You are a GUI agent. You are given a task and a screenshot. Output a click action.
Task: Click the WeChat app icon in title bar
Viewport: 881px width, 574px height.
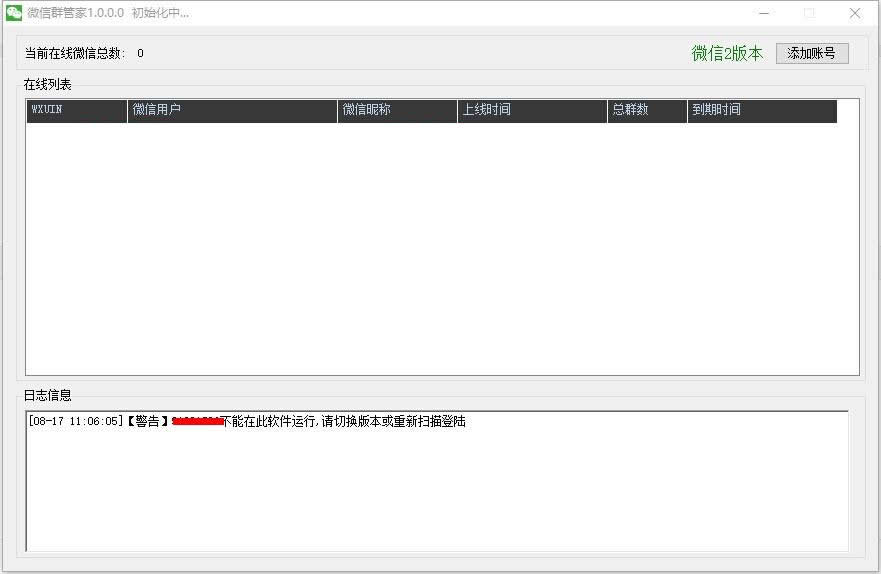tap(13, 12)
